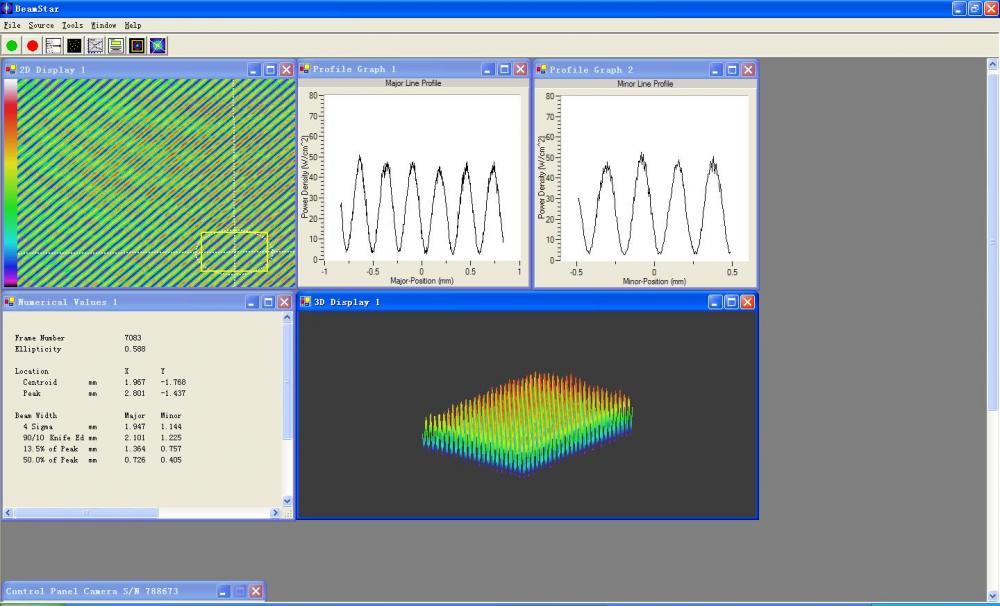Minimize the Profile Graph 1 window
1000x606 pixels.
pos(488,69)
